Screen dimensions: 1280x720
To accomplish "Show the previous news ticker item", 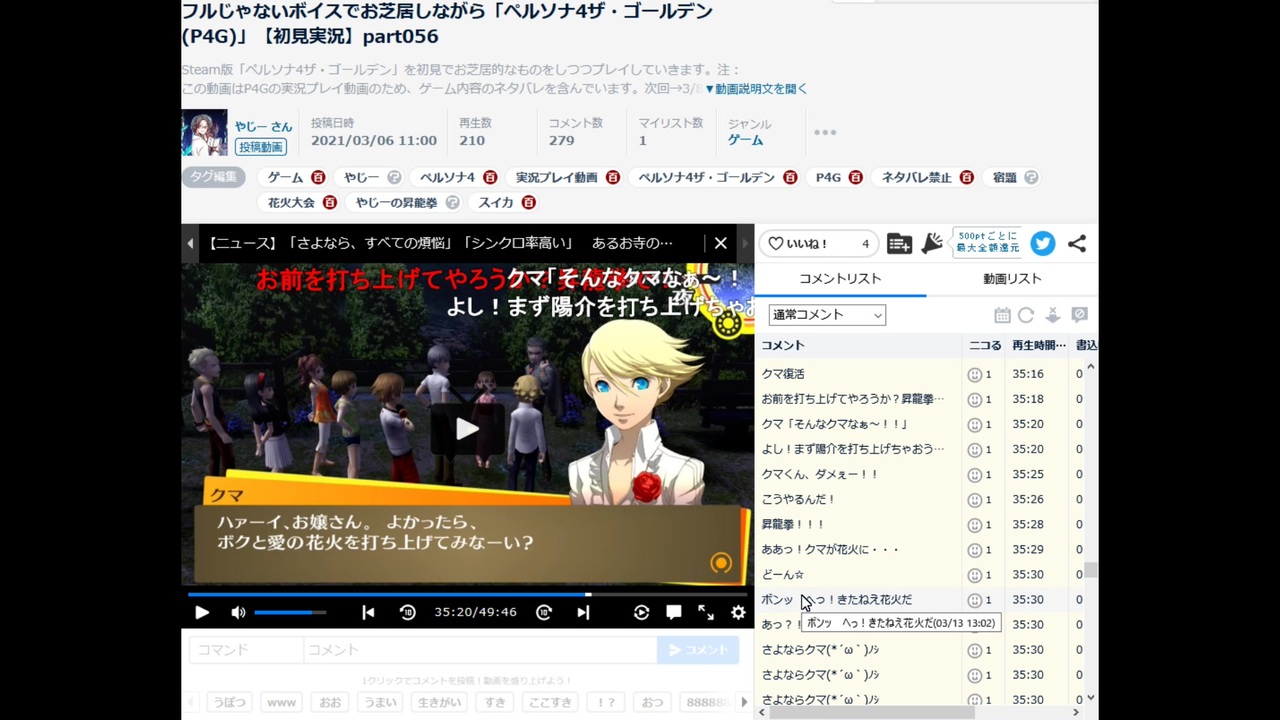I will 190,243.
